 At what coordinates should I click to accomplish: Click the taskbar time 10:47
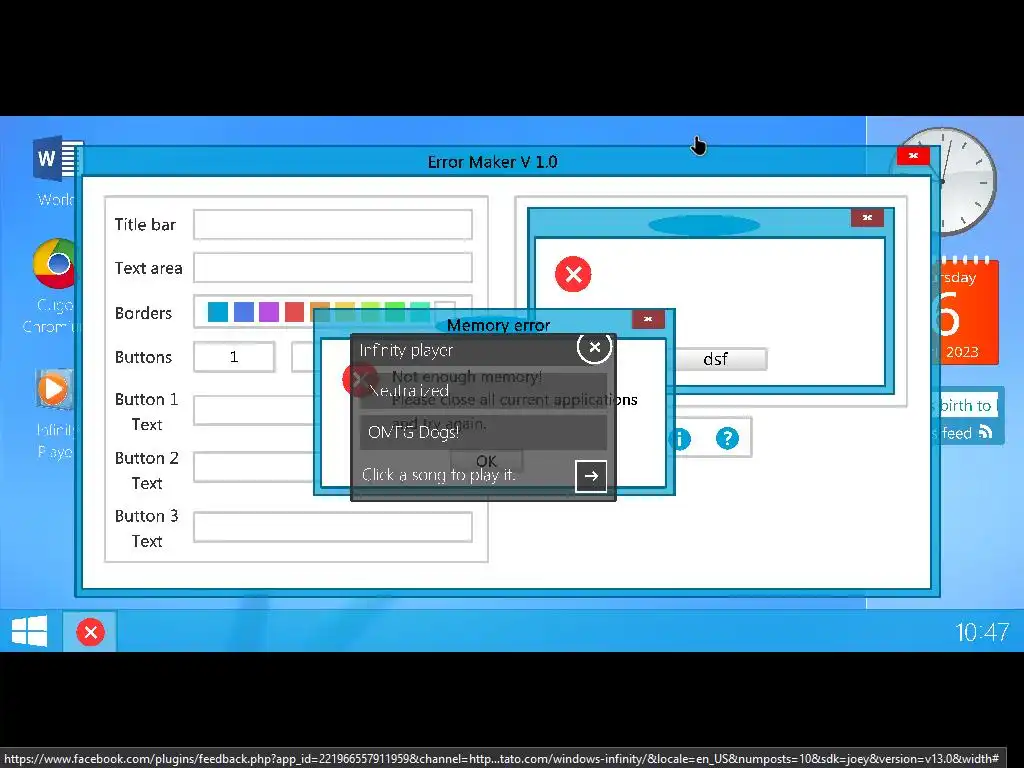coord(982,632)
